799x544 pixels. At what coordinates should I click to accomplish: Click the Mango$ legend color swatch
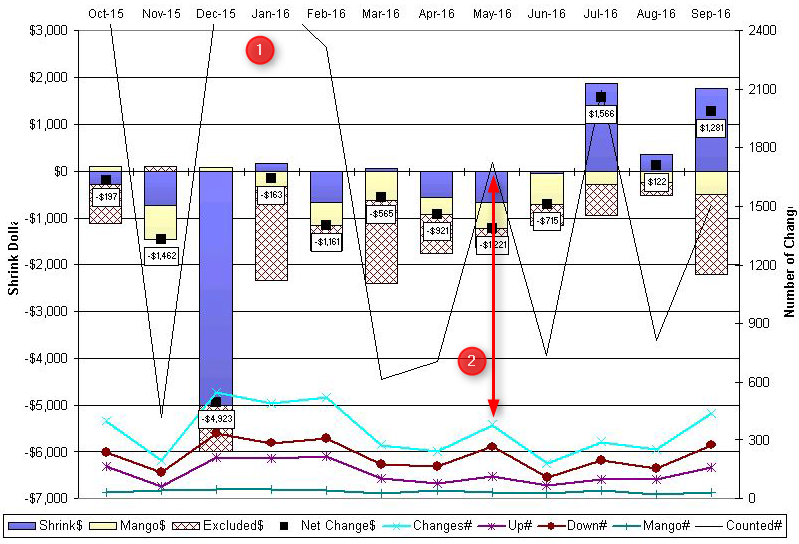click(x=103, y=526)
